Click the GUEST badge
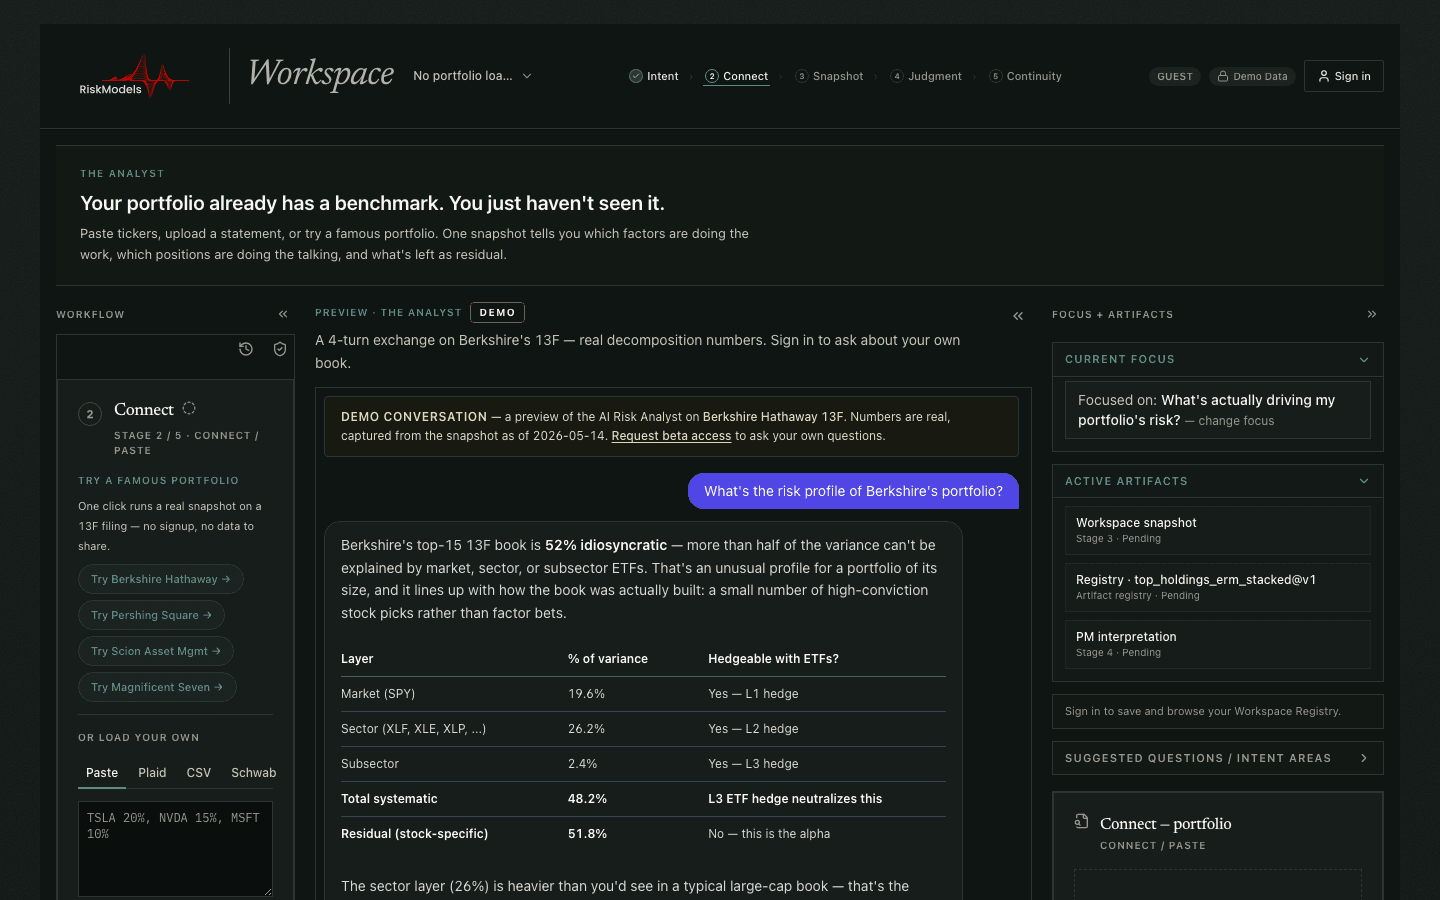Image resolution: width=1440 pixels, height=900 pixels. pyautogui.click(x=1175, y=76)
